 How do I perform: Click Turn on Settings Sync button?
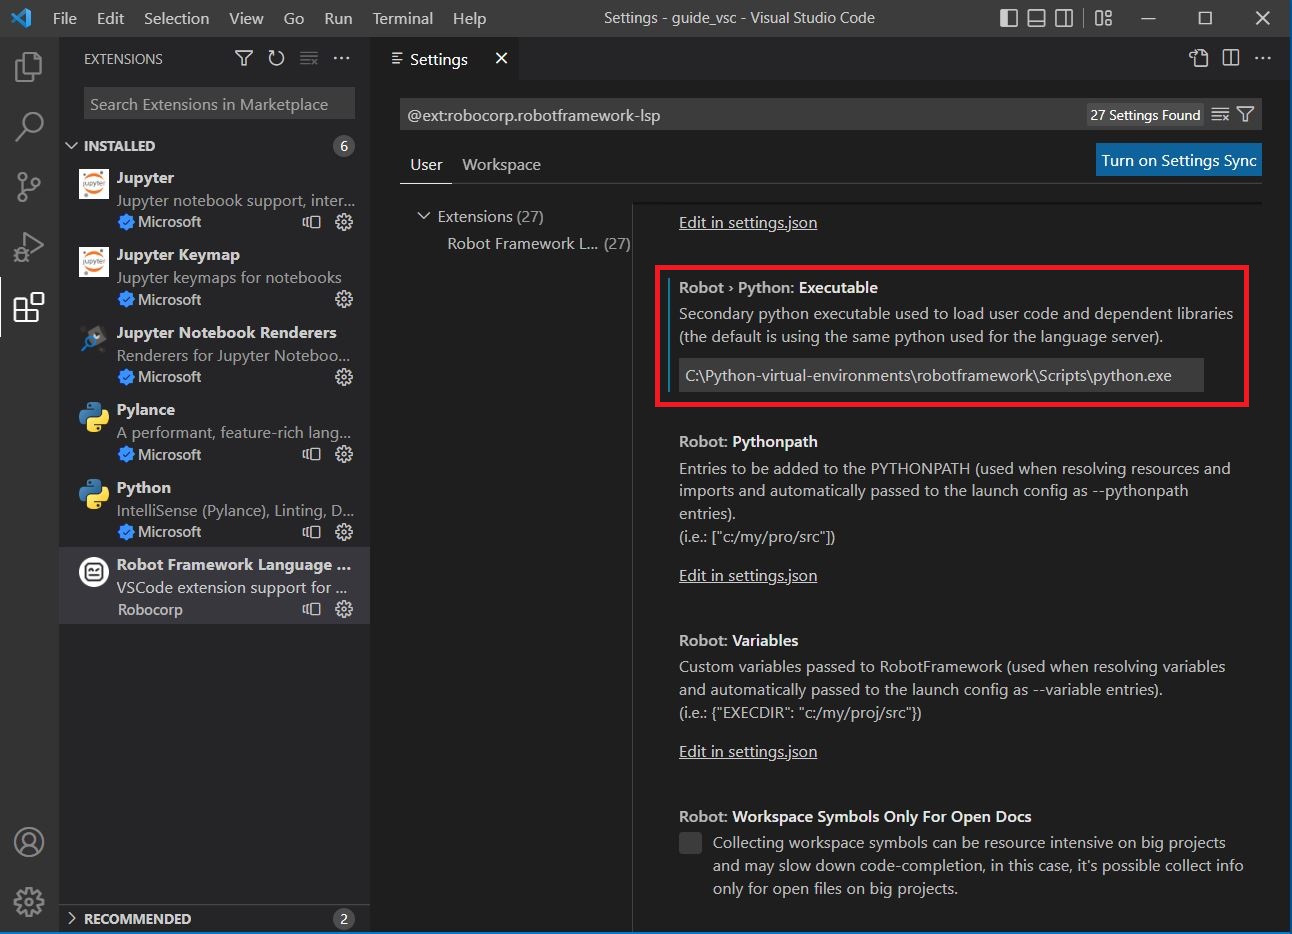coord(1179,161)
